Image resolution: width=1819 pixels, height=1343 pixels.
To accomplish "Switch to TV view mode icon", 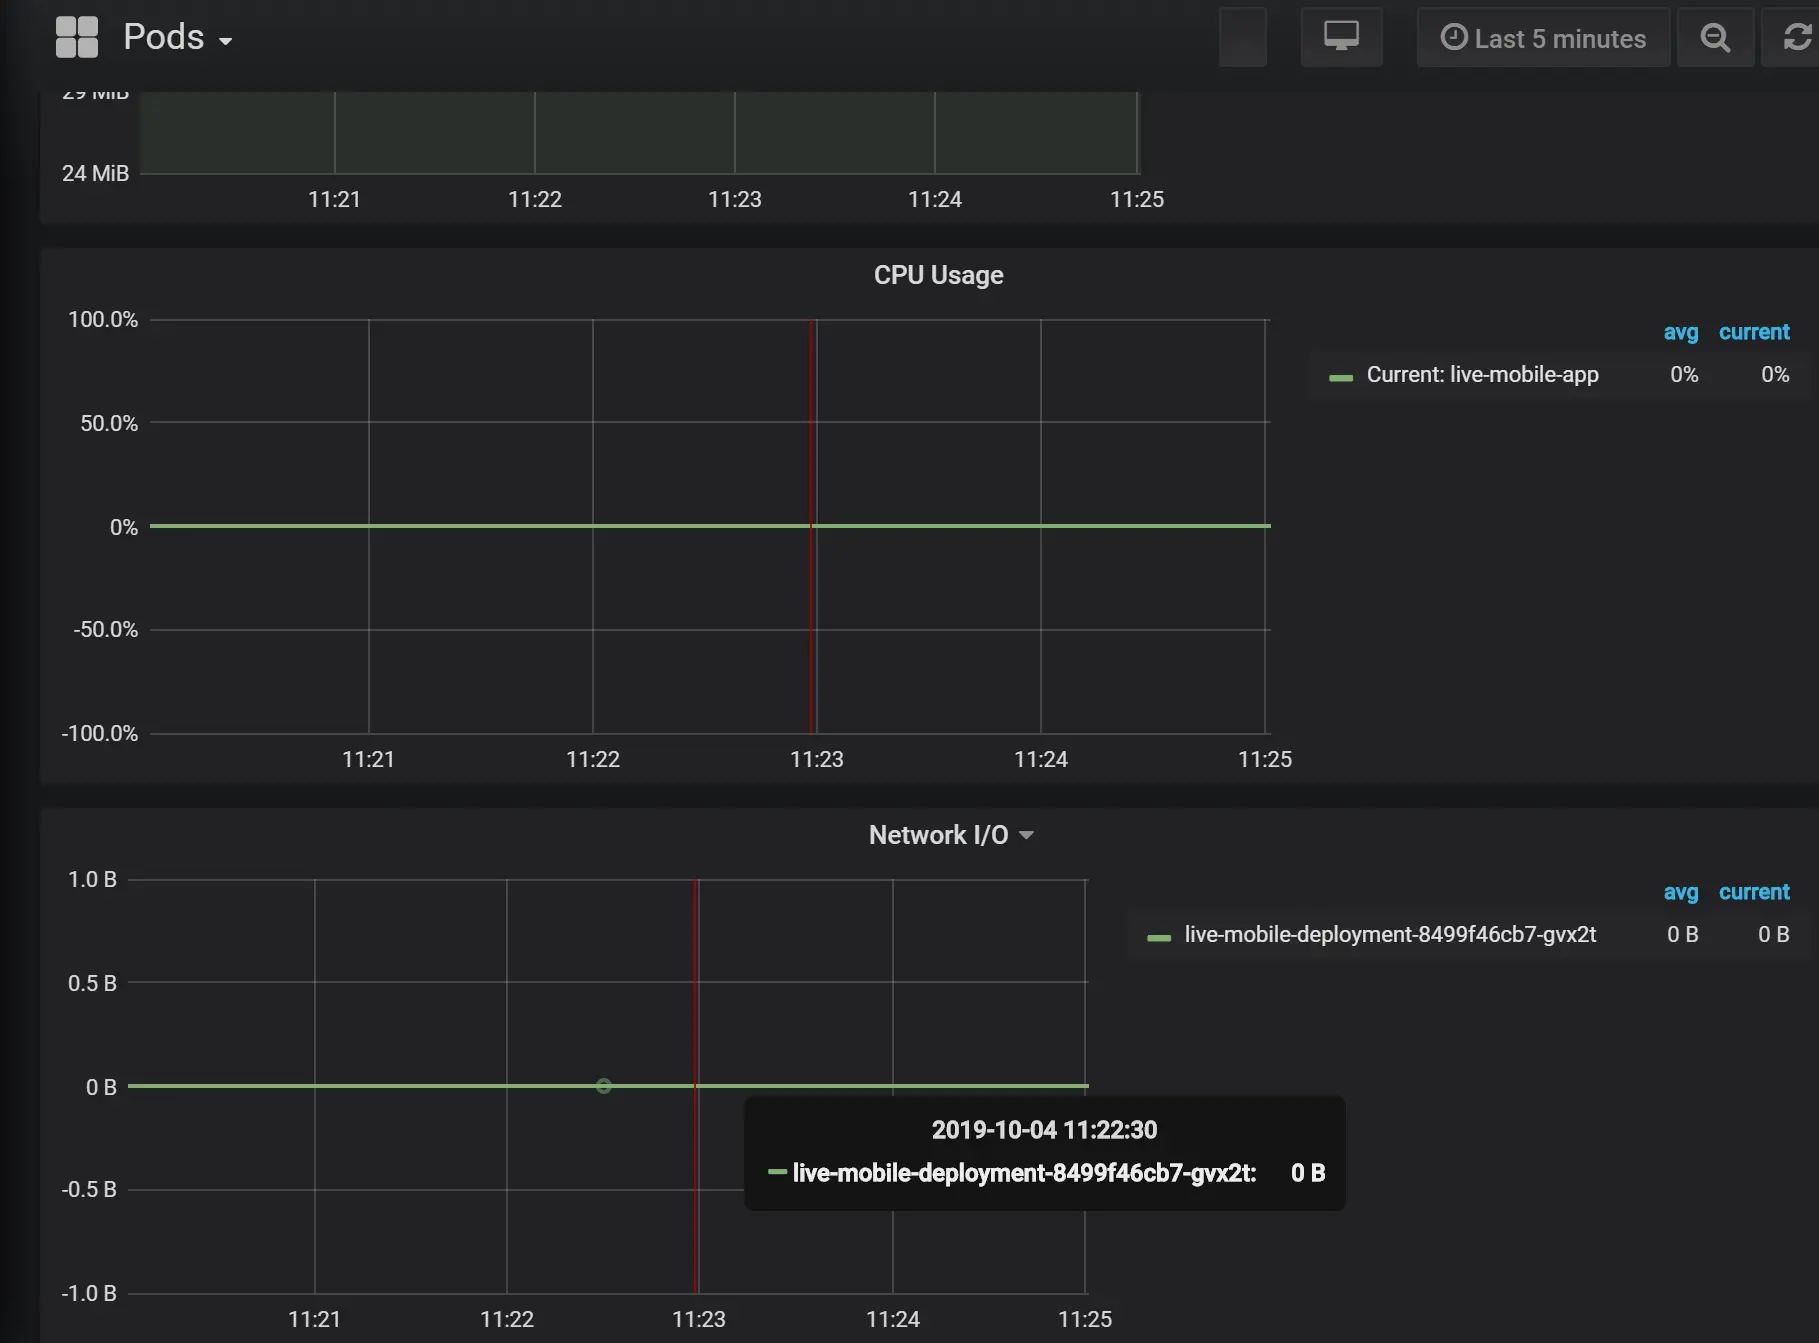I will point(1341,37).
